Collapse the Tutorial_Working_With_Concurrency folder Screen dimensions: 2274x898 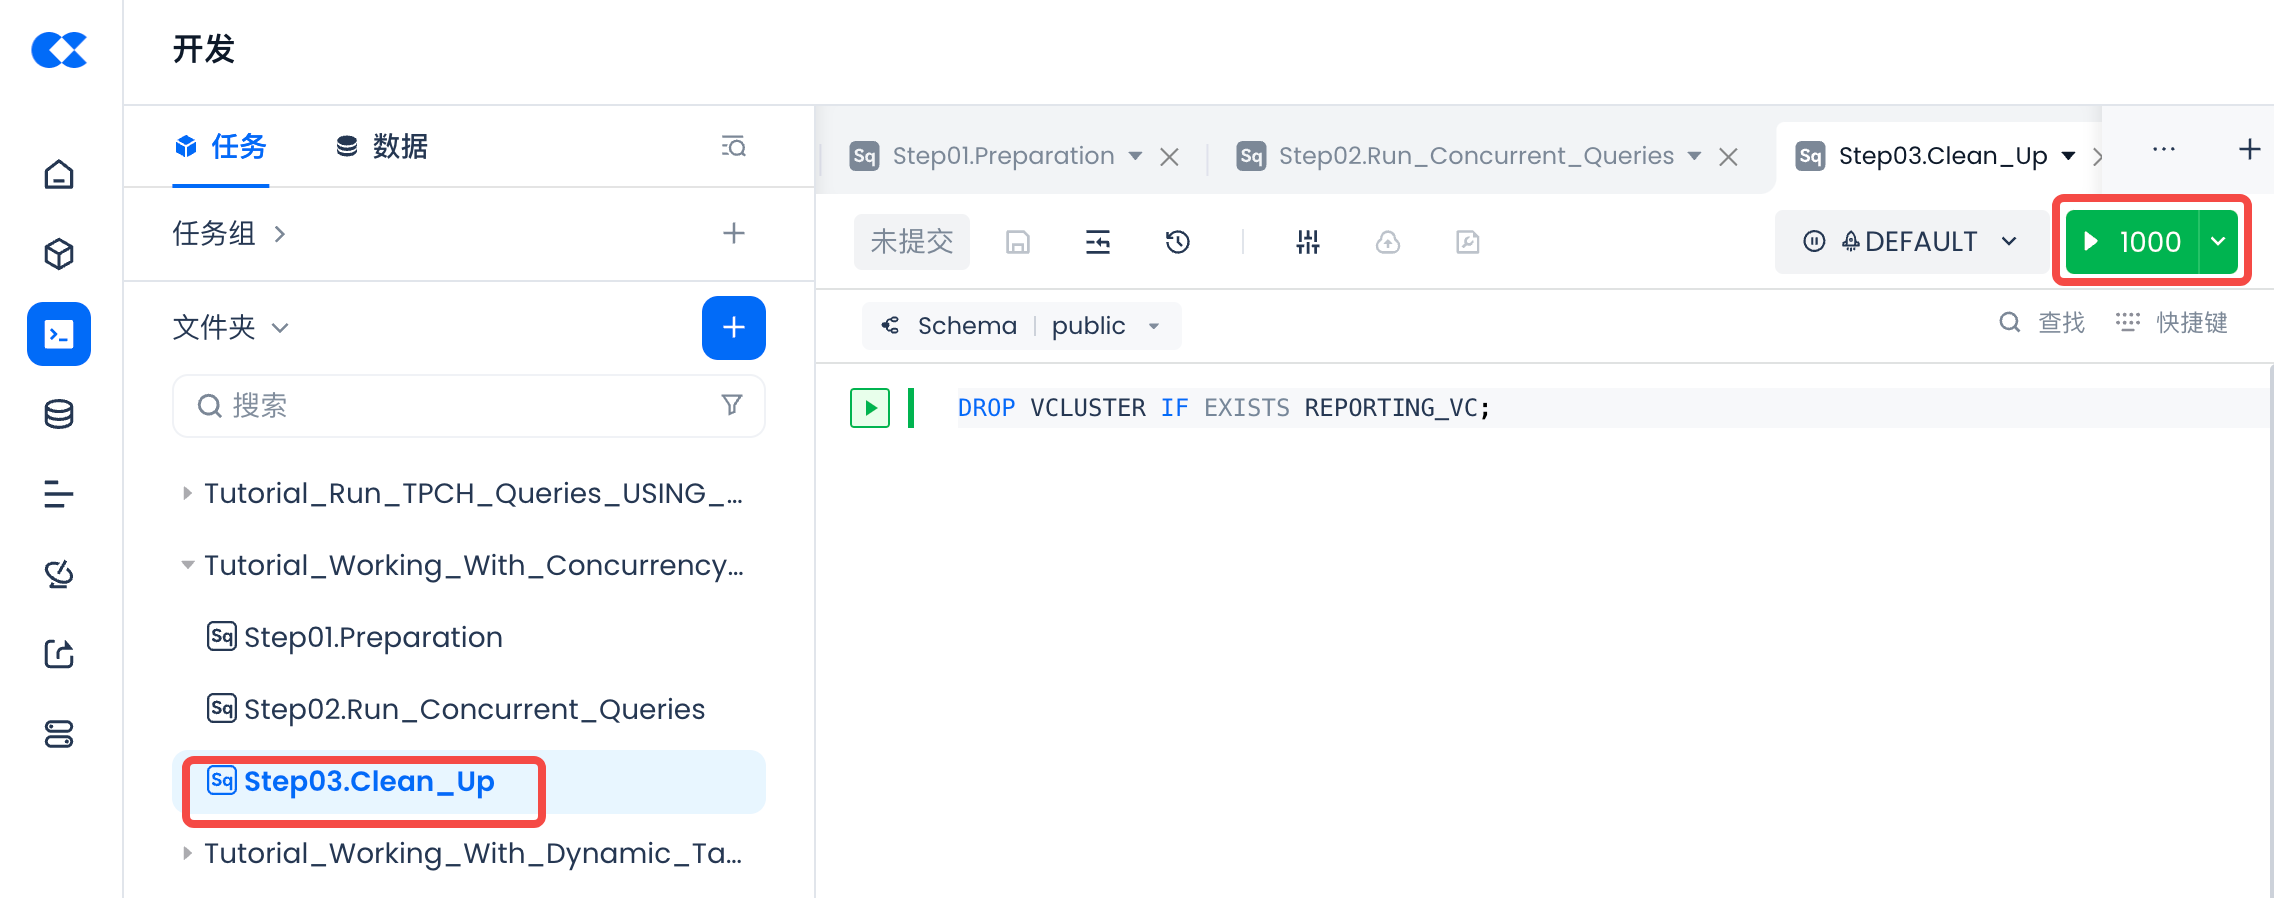tap(187, 565)
